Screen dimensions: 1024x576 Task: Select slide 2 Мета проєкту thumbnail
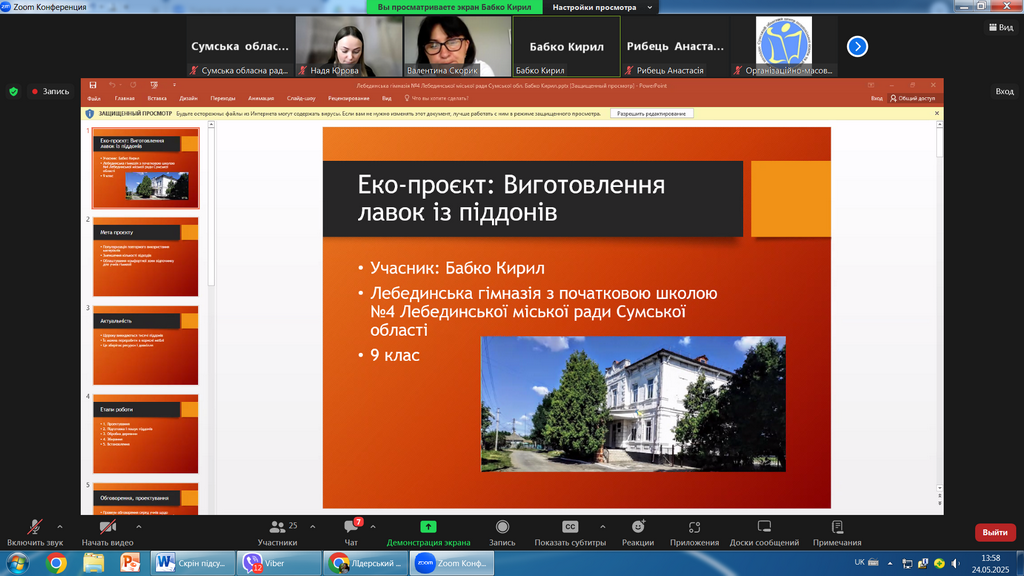[x=146, y=257]
